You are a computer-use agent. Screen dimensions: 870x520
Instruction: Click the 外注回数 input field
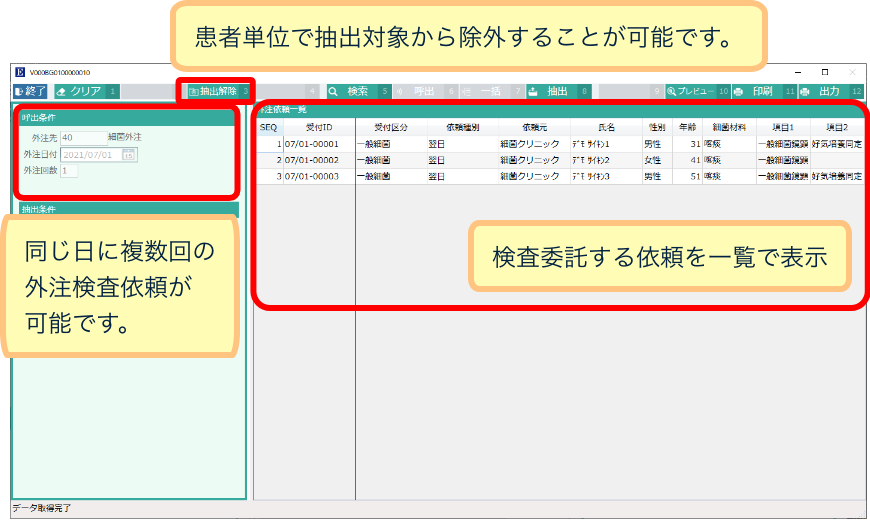pos(69,171)
